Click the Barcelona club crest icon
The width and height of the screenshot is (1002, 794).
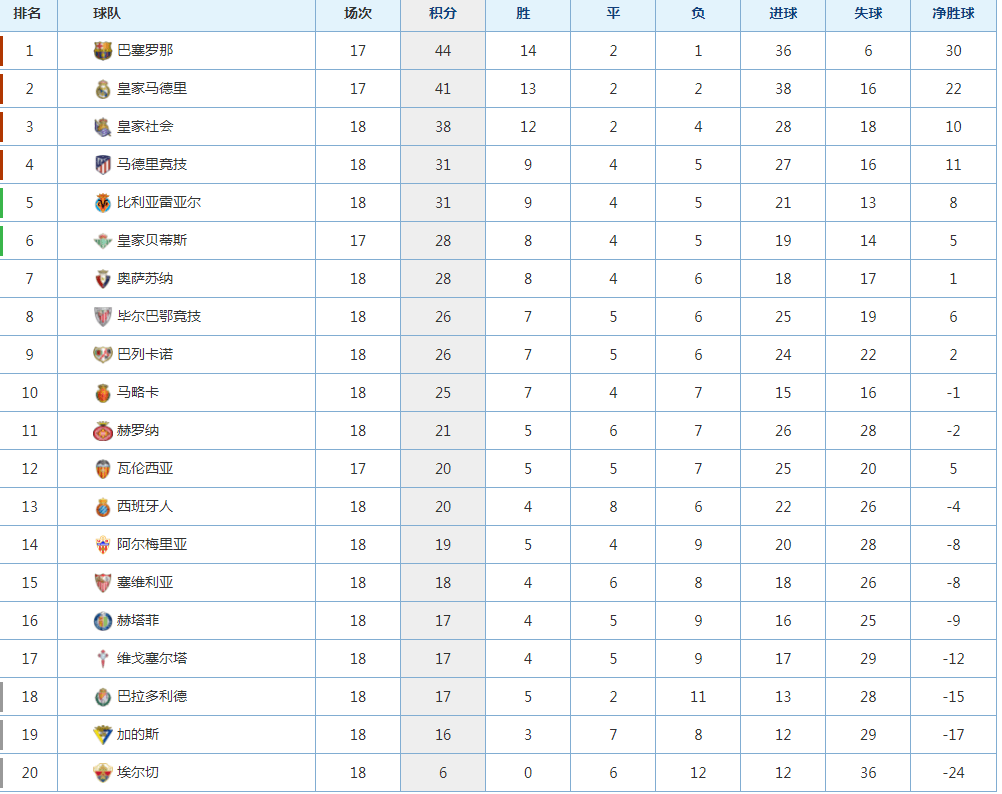[102, 50]
